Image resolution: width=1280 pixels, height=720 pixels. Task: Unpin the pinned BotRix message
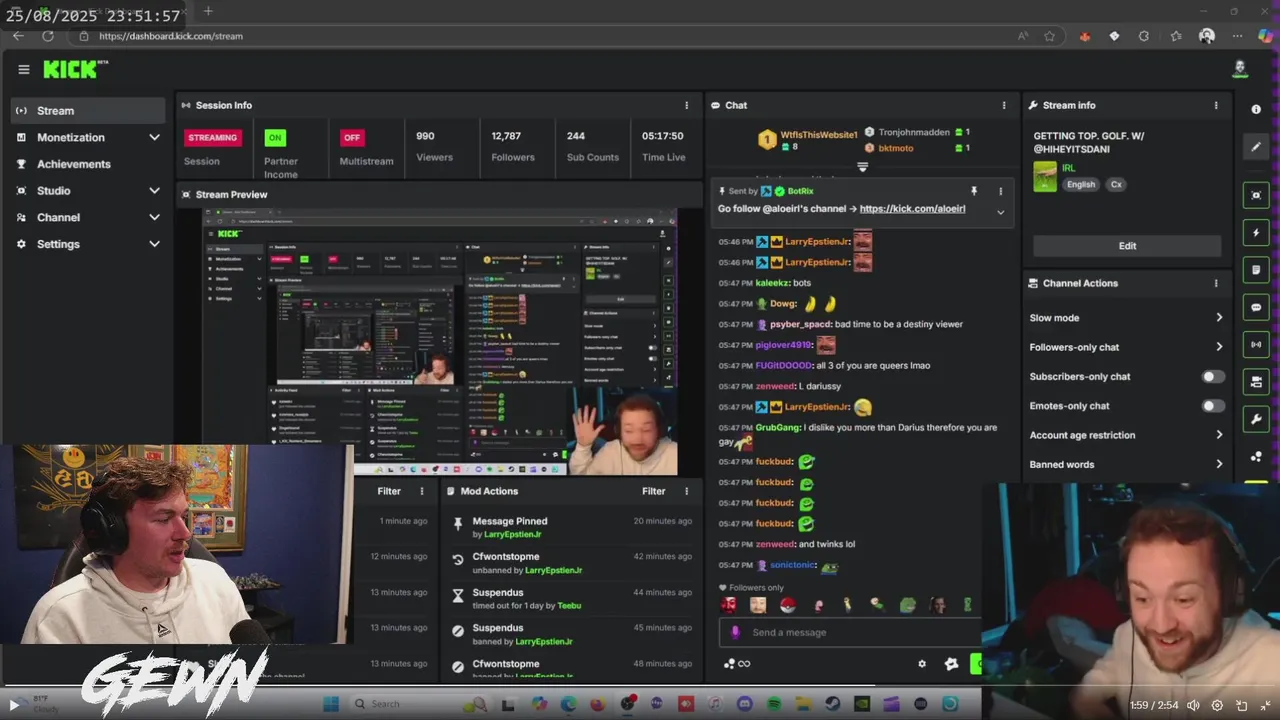tap(973, 191)
